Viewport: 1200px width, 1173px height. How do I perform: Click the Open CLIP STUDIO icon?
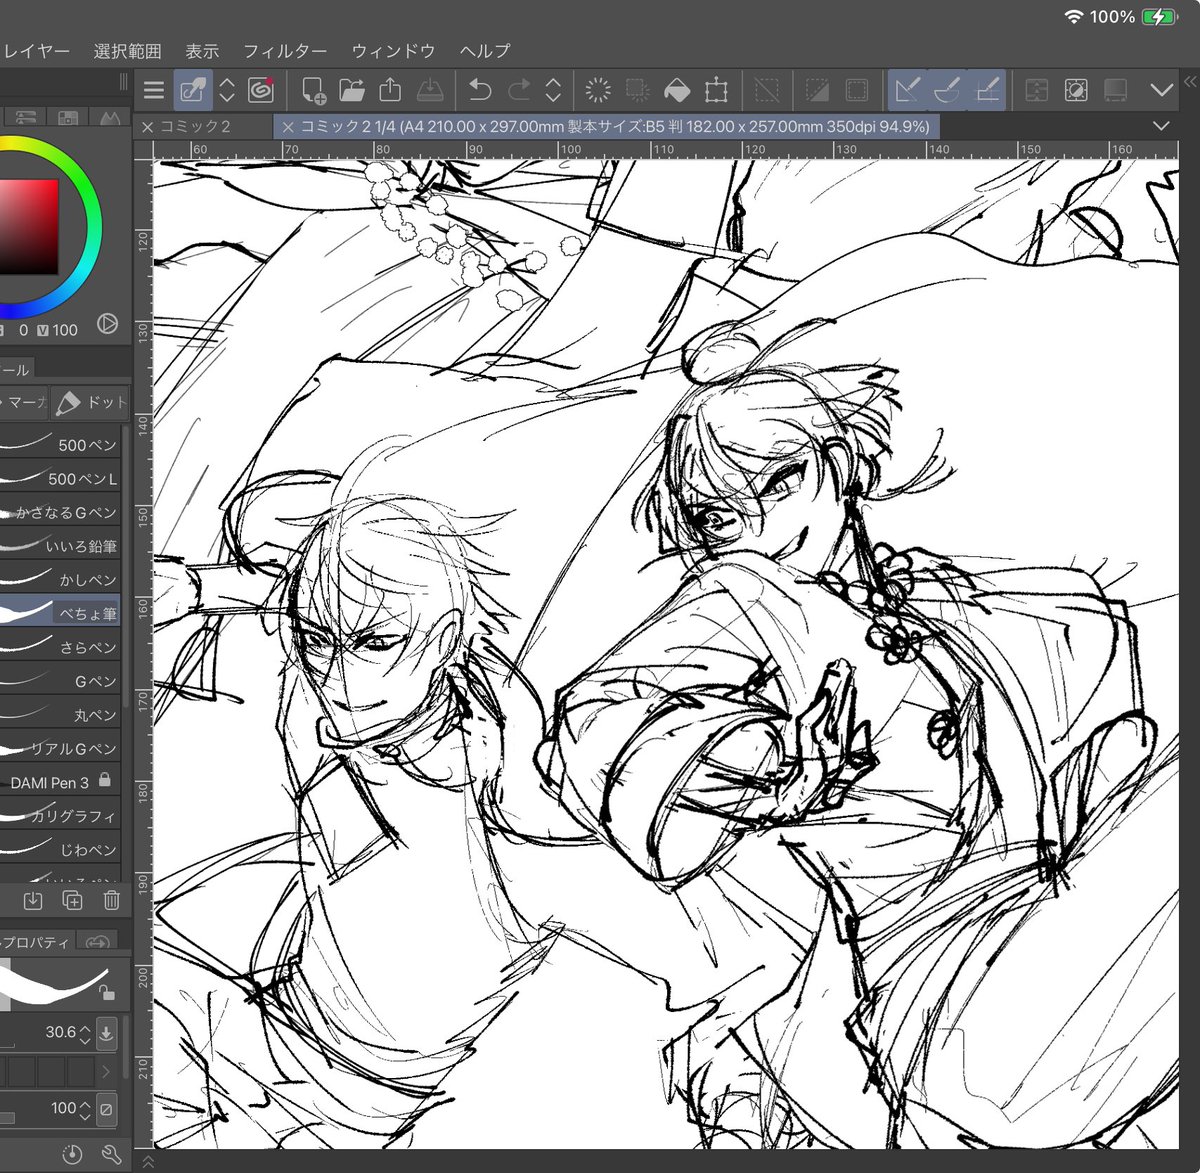coord(192,91)
